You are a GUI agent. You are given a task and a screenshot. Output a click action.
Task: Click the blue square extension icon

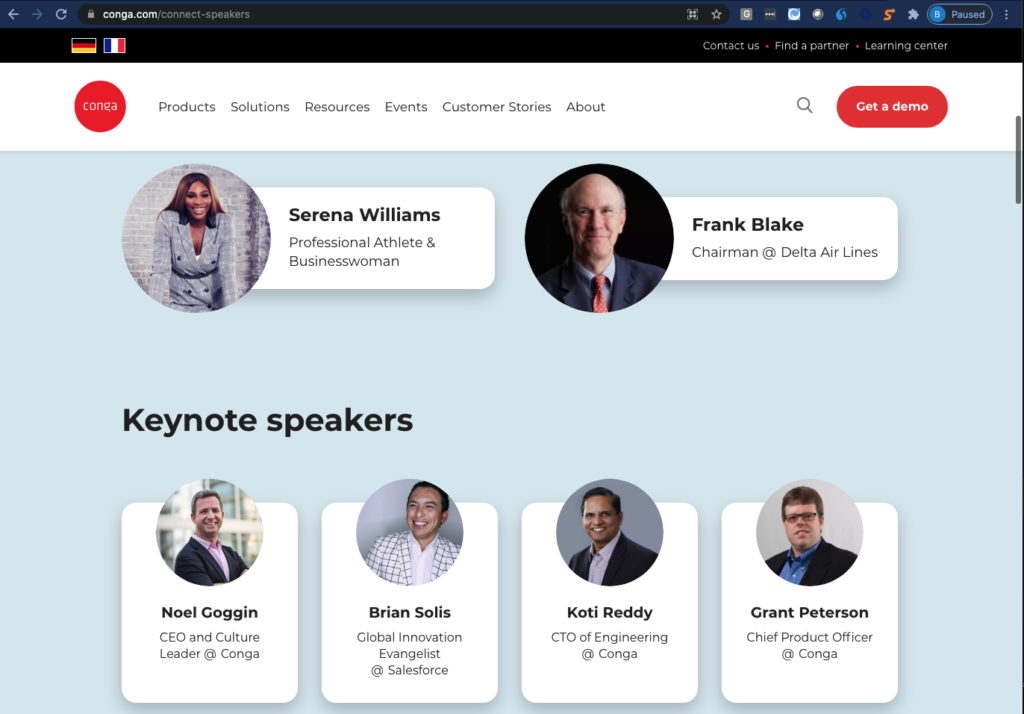pyautogui.click(x=794, y=14)
